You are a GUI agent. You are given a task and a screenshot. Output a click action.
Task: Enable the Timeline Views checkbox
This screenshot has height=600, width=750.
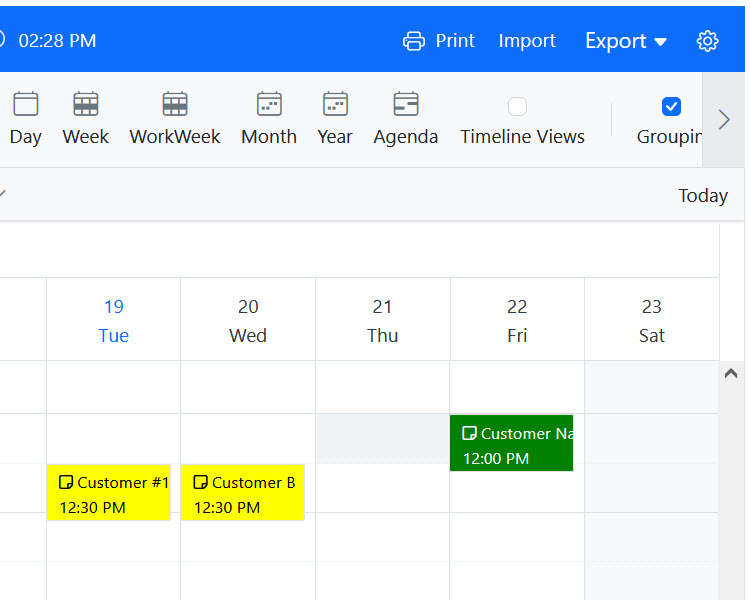pyautogui.click(x=518, y=106)
